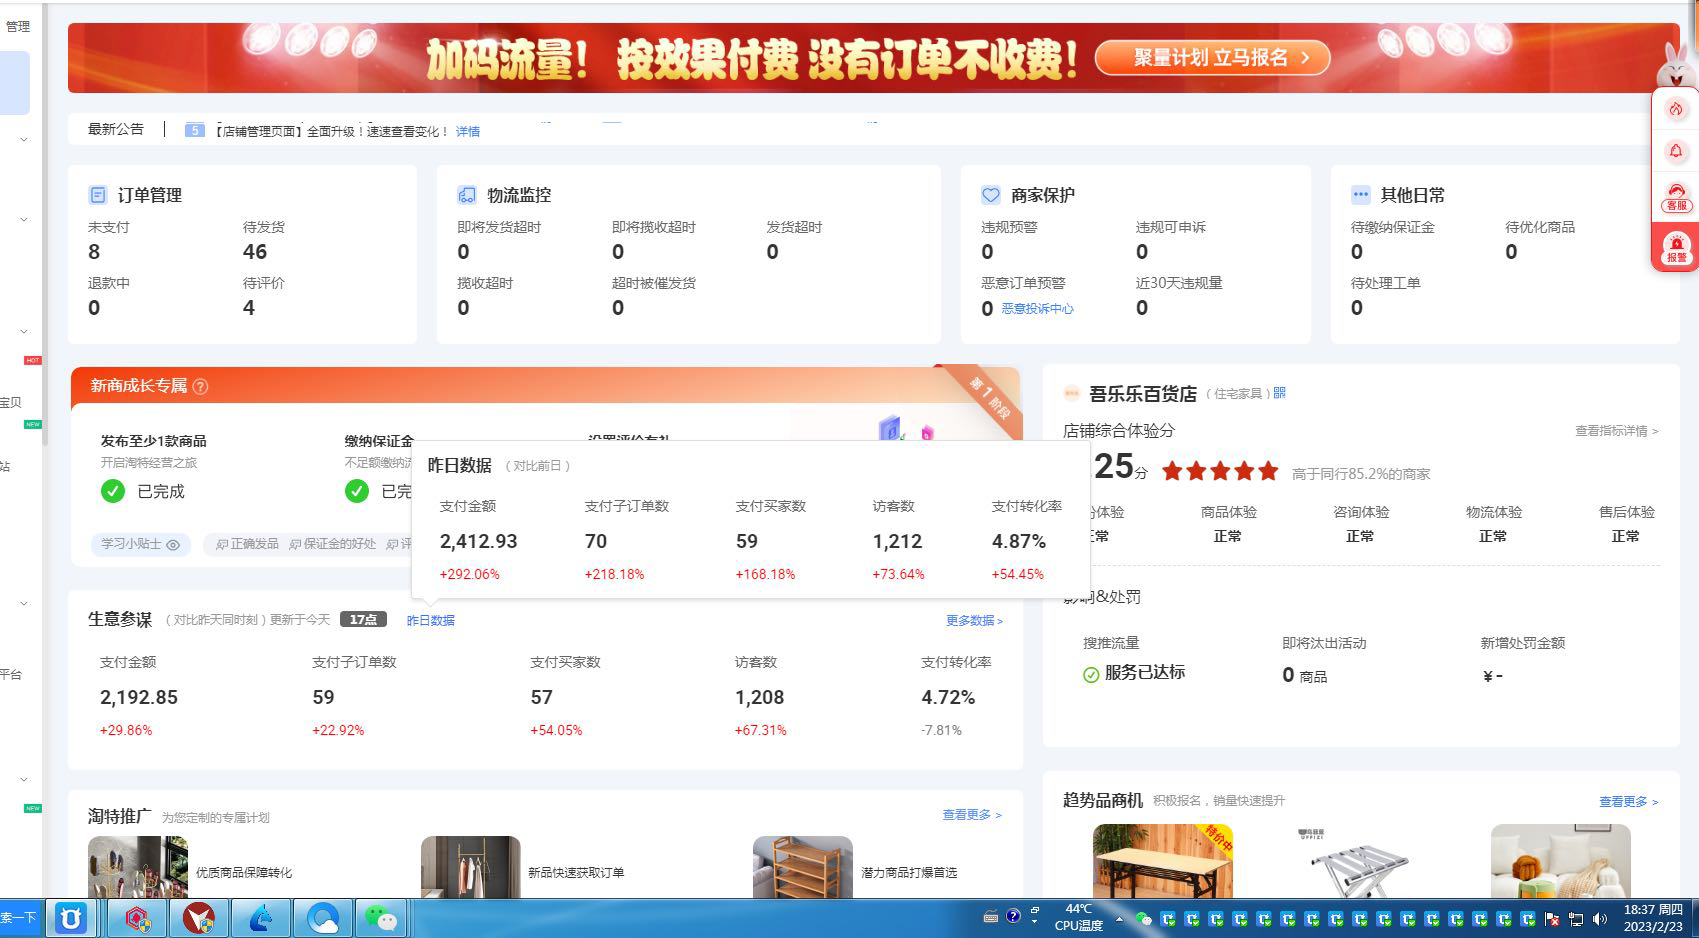Viewport: 1699px width, 938px height.
Task: Open 详情 link in latest announcement
Action: (468, 131)
